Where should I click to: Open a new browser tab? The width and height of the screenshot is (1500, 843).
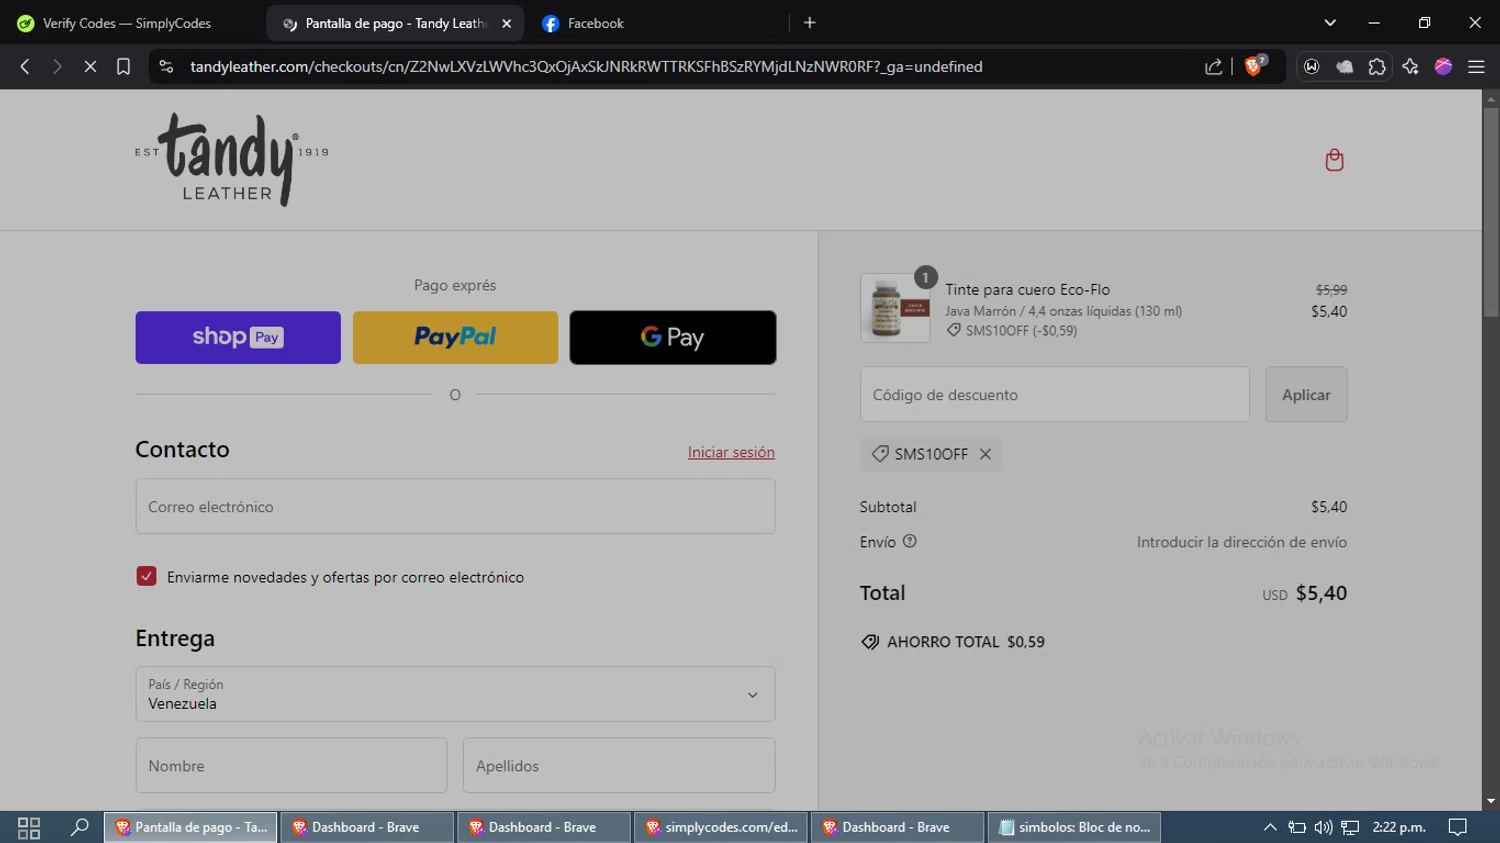click(810, 23)
